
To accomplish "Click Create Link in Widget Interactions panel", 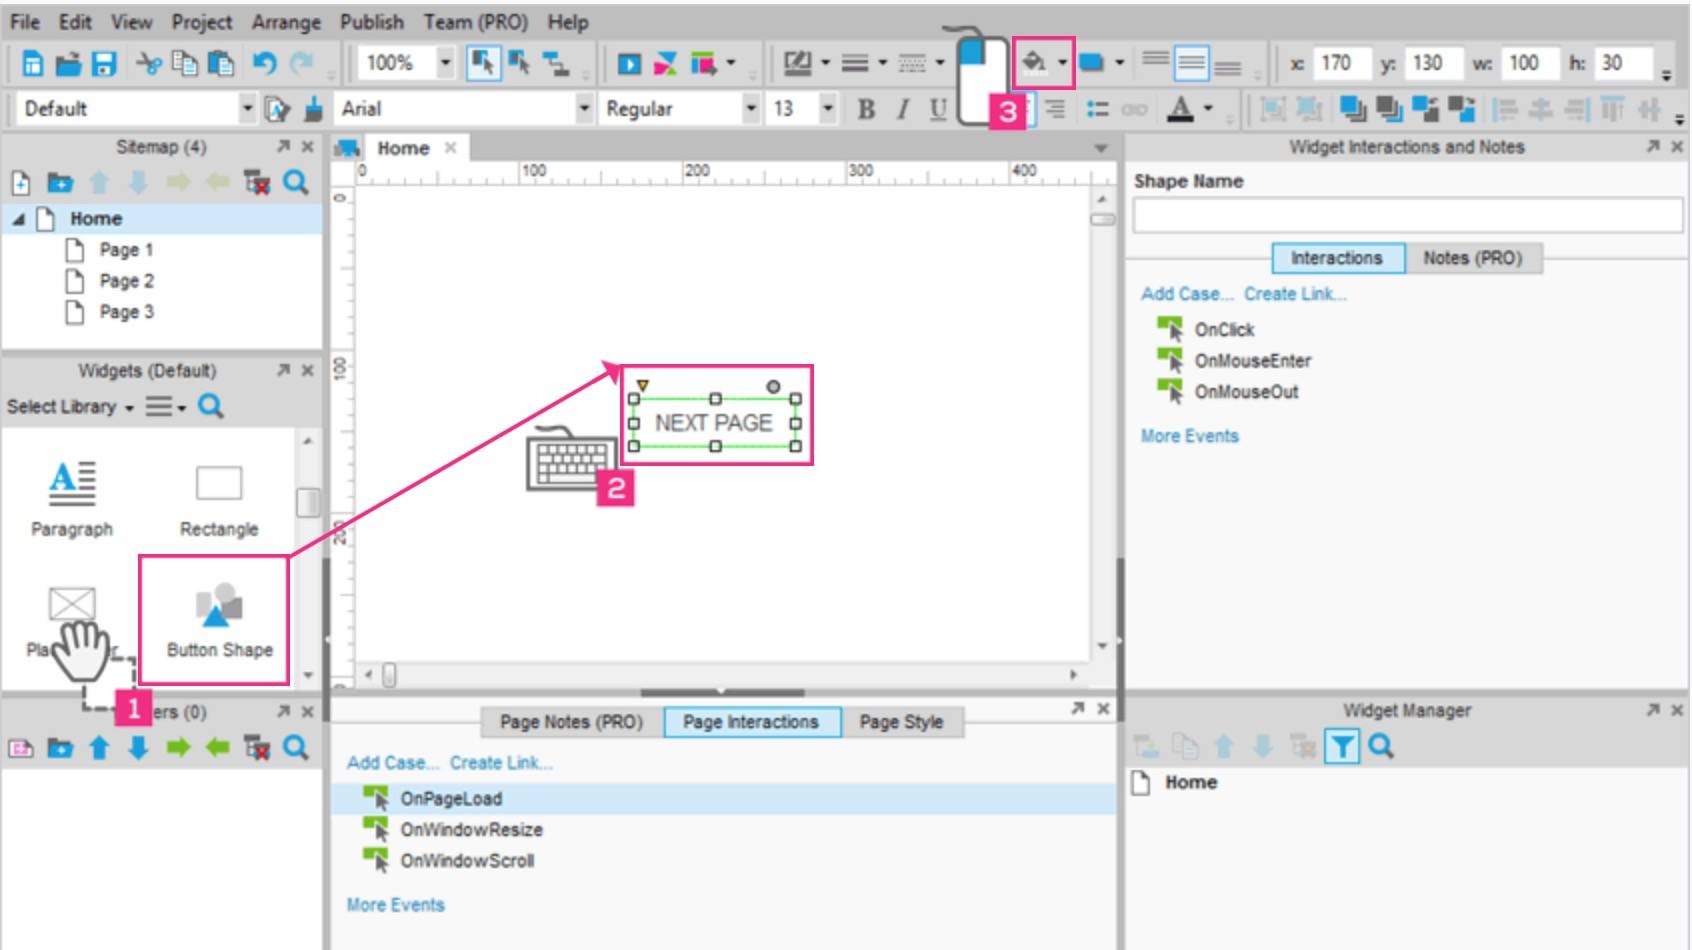I will coord(1294,294).
